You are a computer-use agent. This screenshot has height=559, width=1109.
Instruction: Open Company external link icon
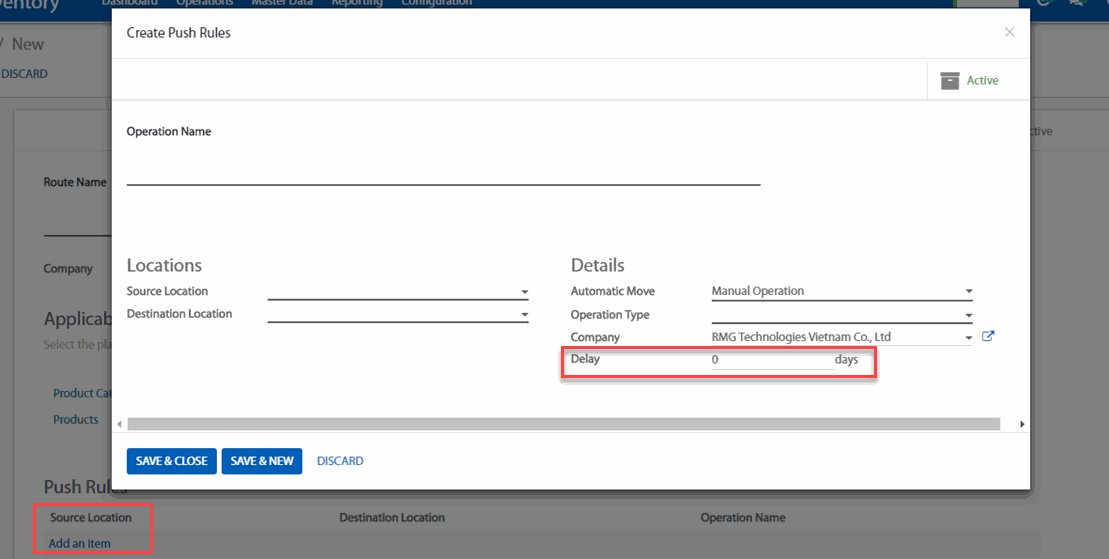point(988,337)
